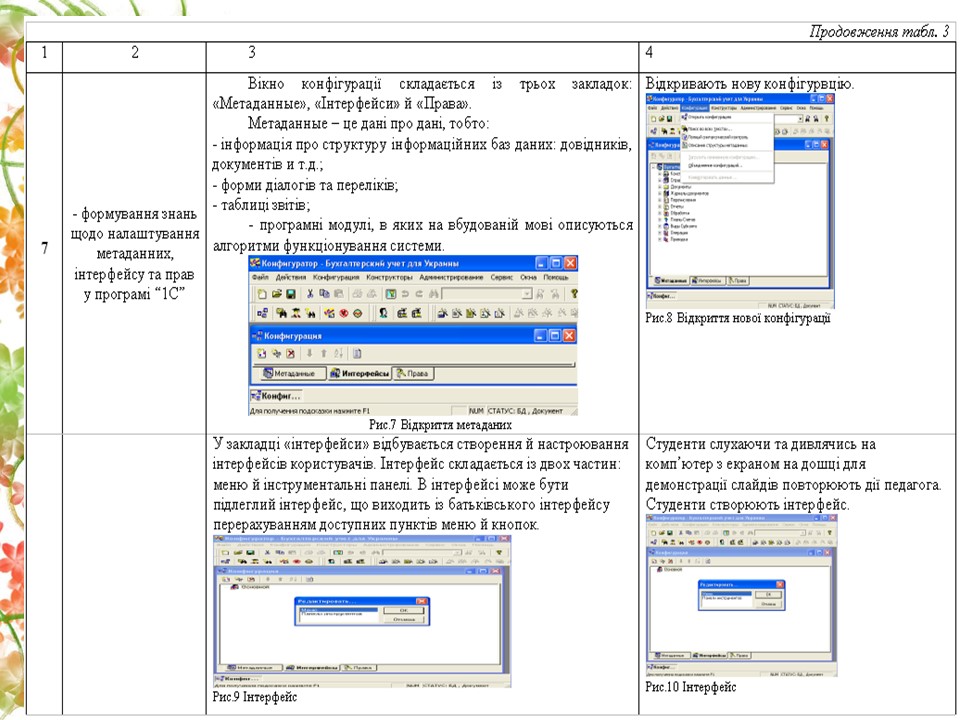Click the Save floppy disk icon in Fig. 7
The image size is (960, 720).
click(290, 294)
